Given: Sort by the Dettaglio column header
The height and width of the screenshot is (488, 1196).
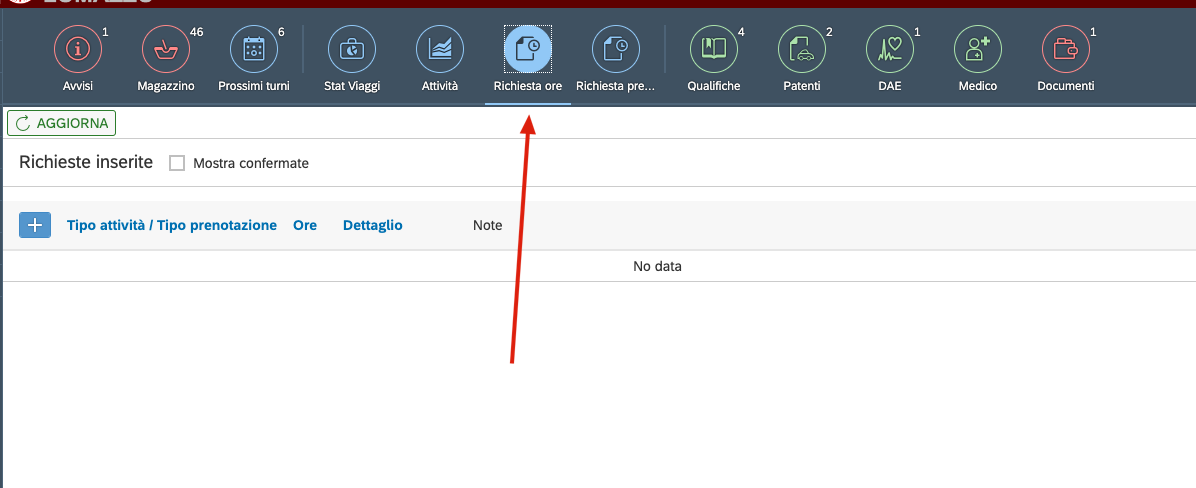Looking at the screenshot, I should click(372, 225).
